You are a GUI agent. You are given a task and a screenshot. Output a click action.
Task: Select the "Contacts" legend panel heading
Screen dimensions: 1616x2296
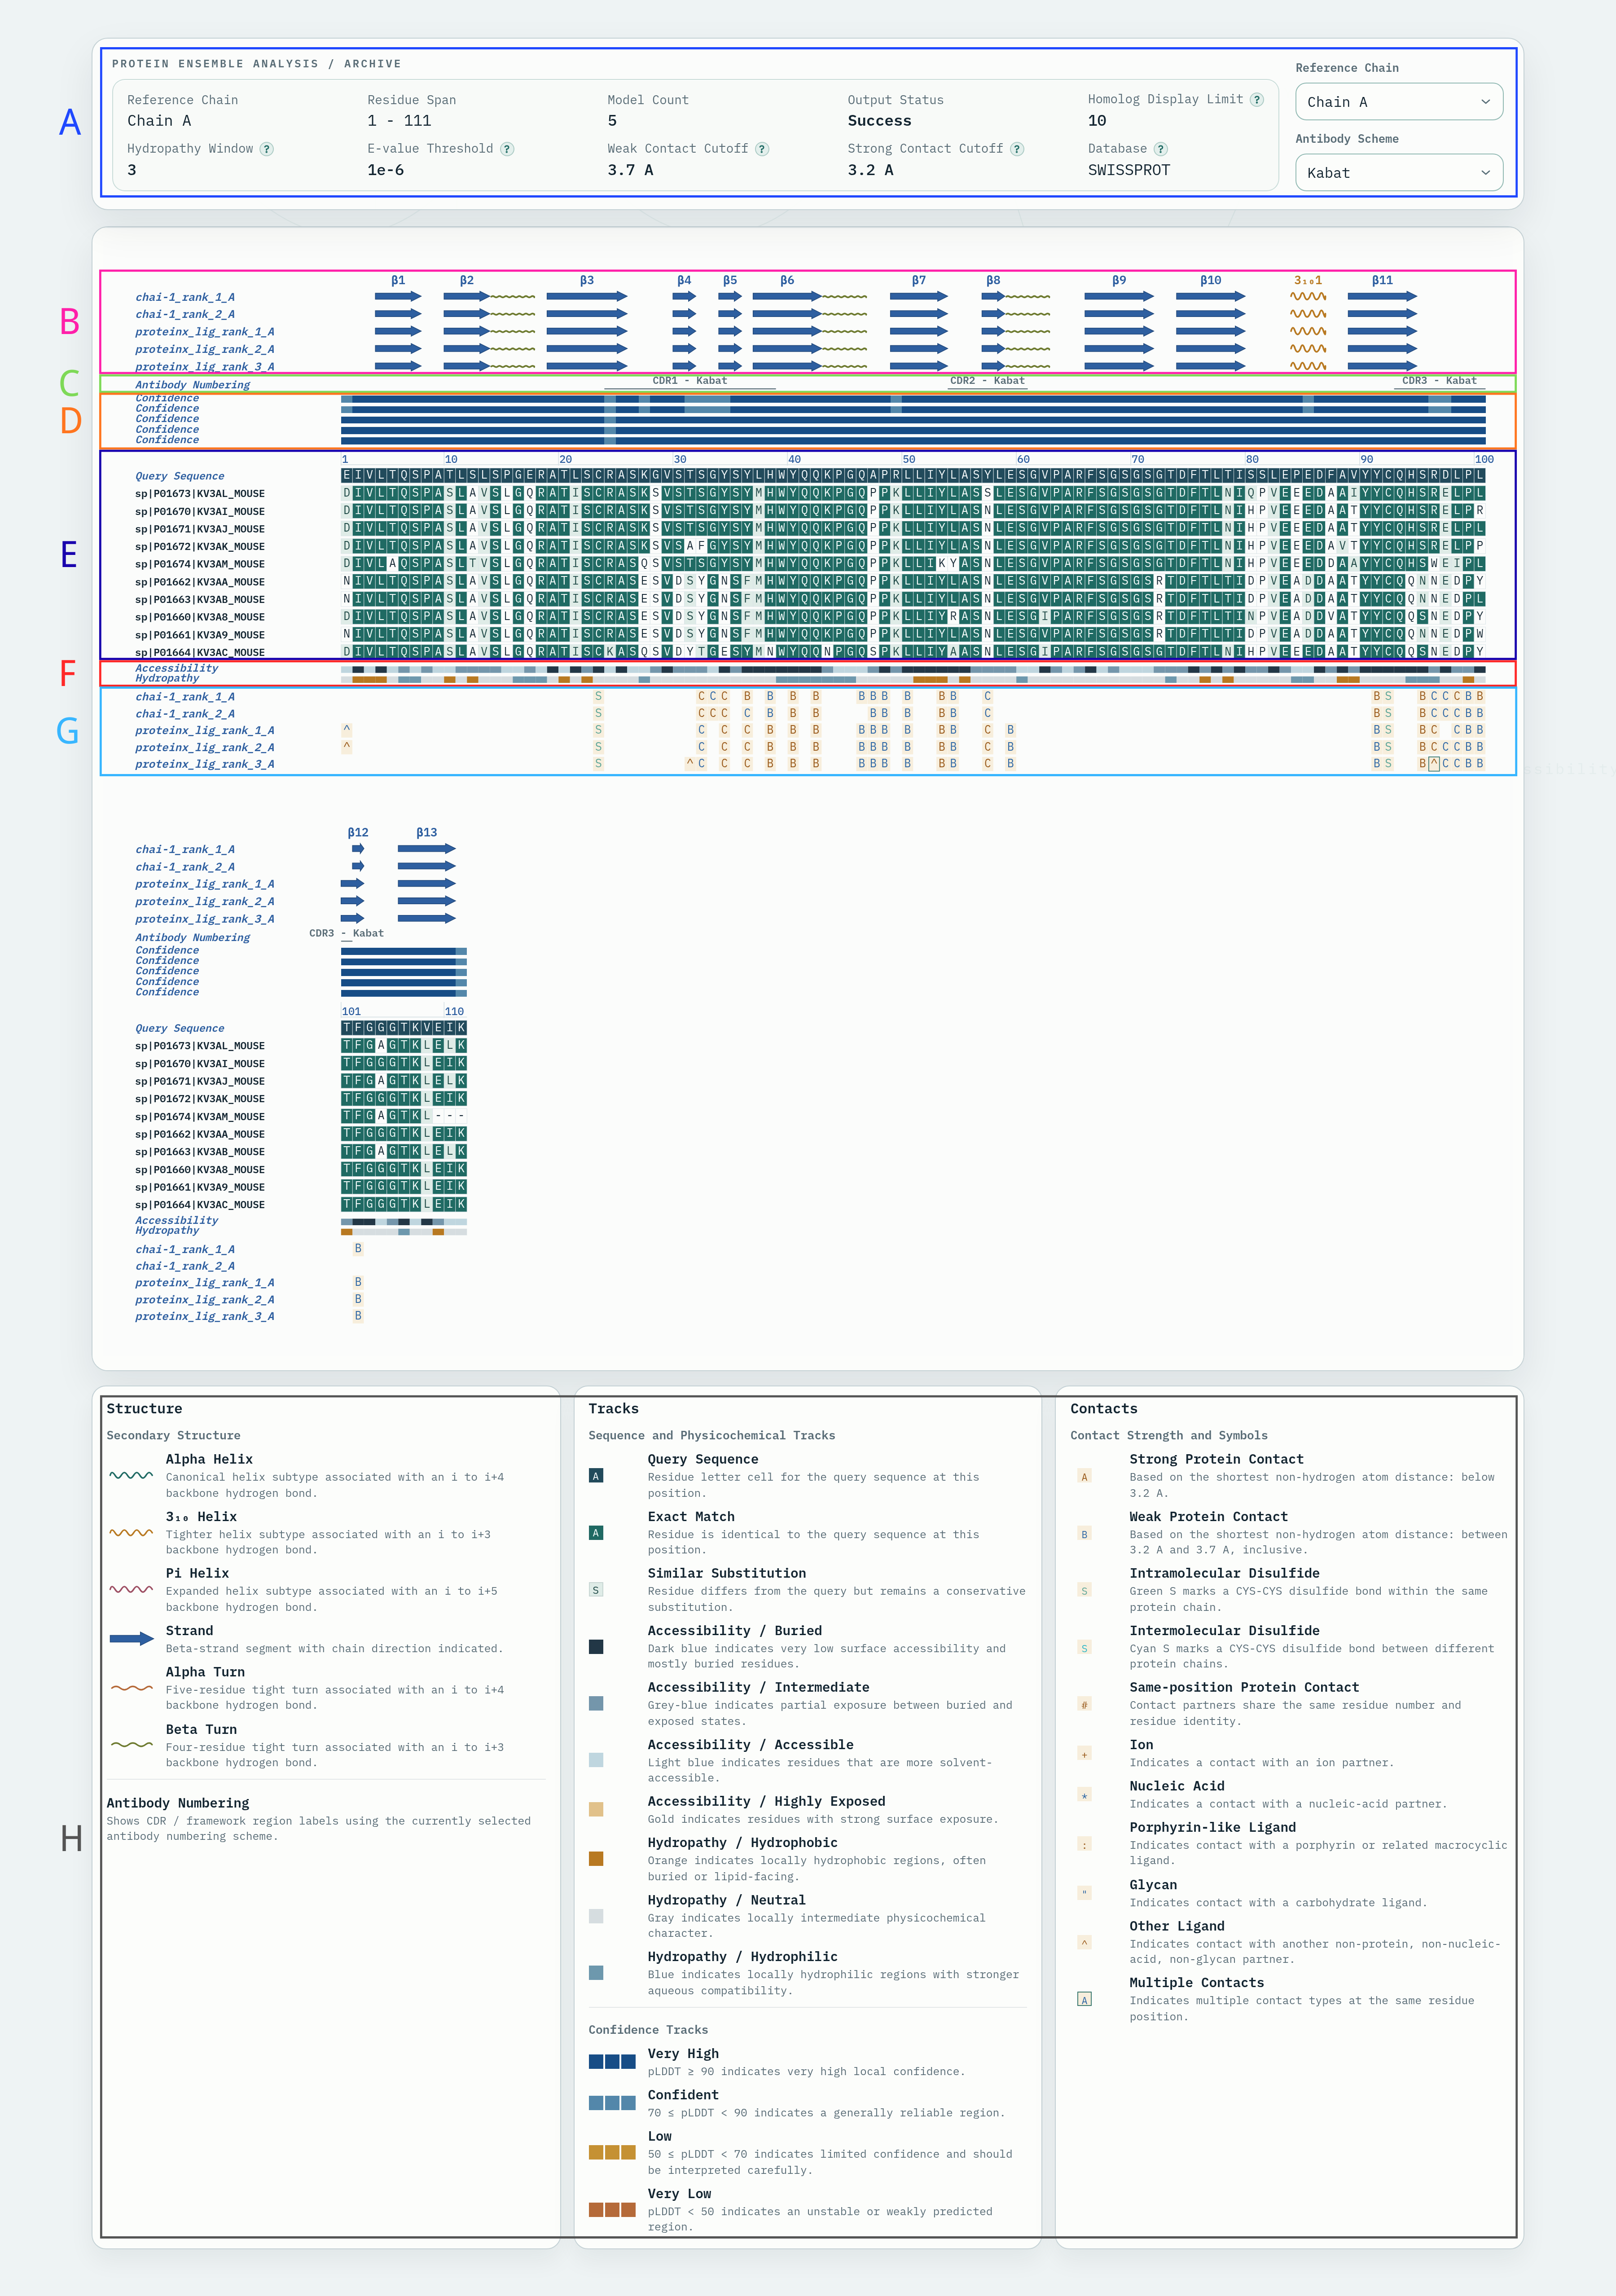click(x=1104, y=1409)
